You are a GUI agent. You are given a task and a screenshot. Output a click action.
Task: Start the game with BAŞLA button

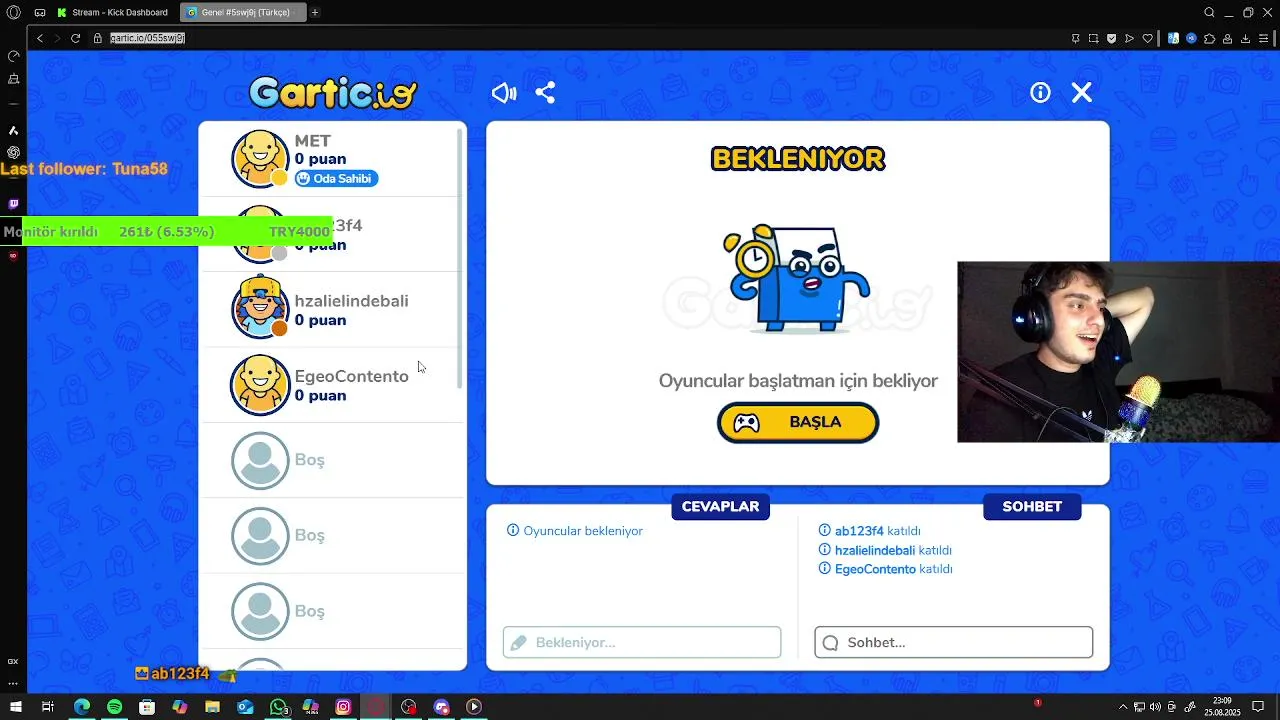[798, 422]
